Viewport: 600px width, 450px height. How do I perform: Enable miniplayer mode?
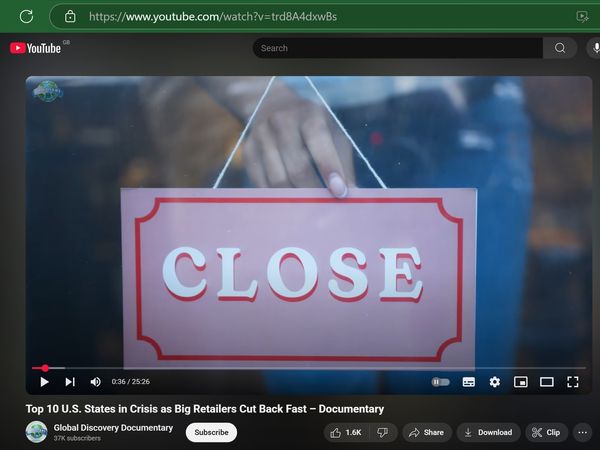pos(521,382)
